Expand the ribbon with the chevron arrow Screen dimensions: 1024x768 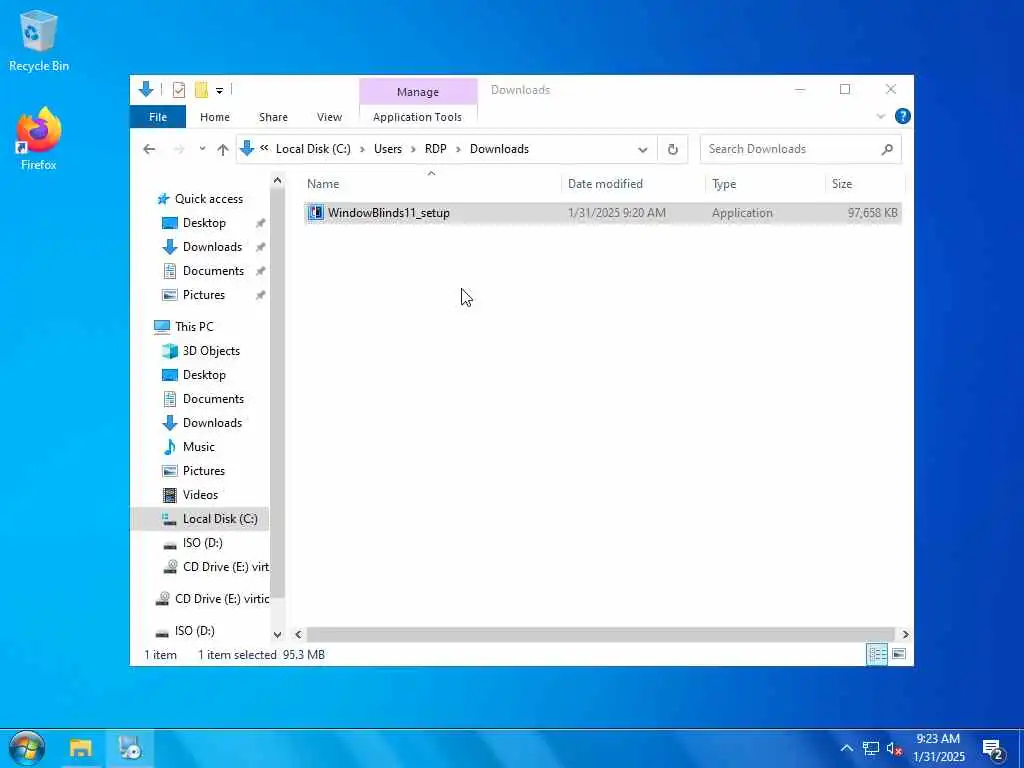tap(880, 116)
